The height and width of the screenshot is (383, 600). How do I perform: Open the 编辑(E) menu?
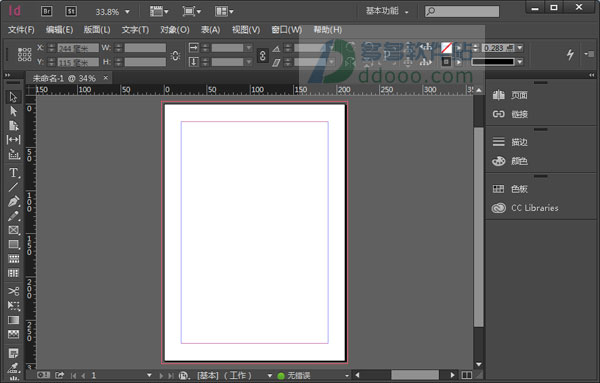coord(59,30)
